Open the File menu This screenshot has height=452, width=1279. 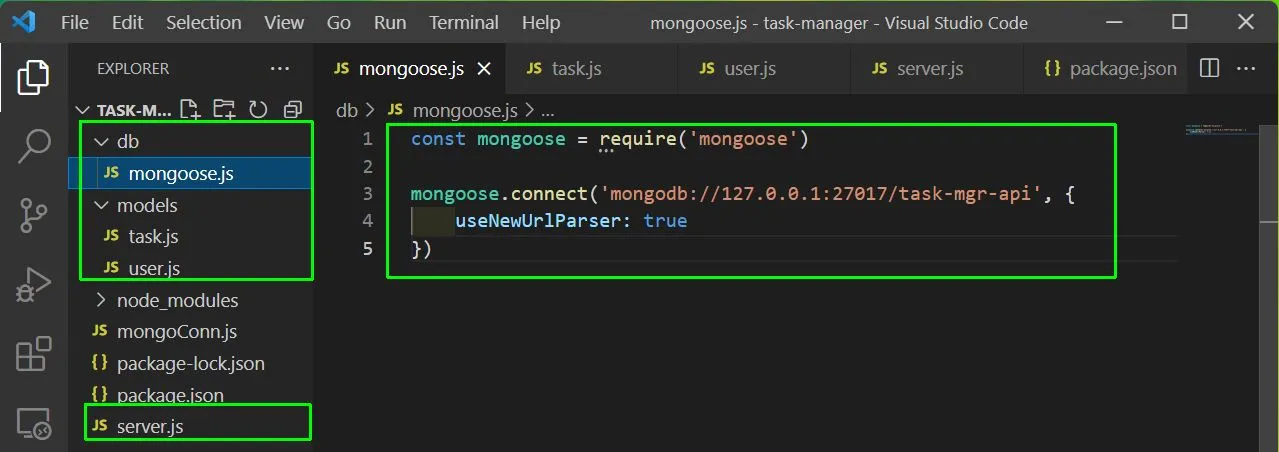(75, 22)
